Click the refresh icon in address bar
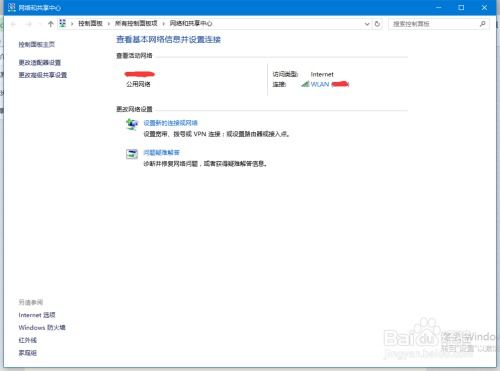The width and height of the screenshot is (500, 371). (x=377, y=24)
